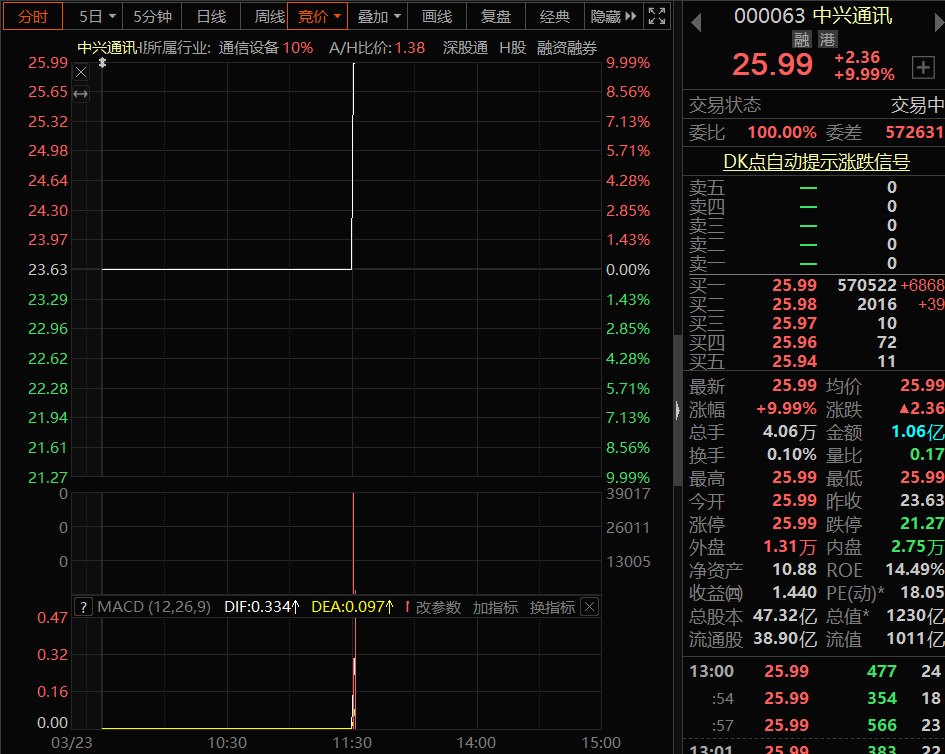This screenshot has width=945, height=754.
Task: Go to the next stock using the right arrow
Action: [x=939, y=23]
